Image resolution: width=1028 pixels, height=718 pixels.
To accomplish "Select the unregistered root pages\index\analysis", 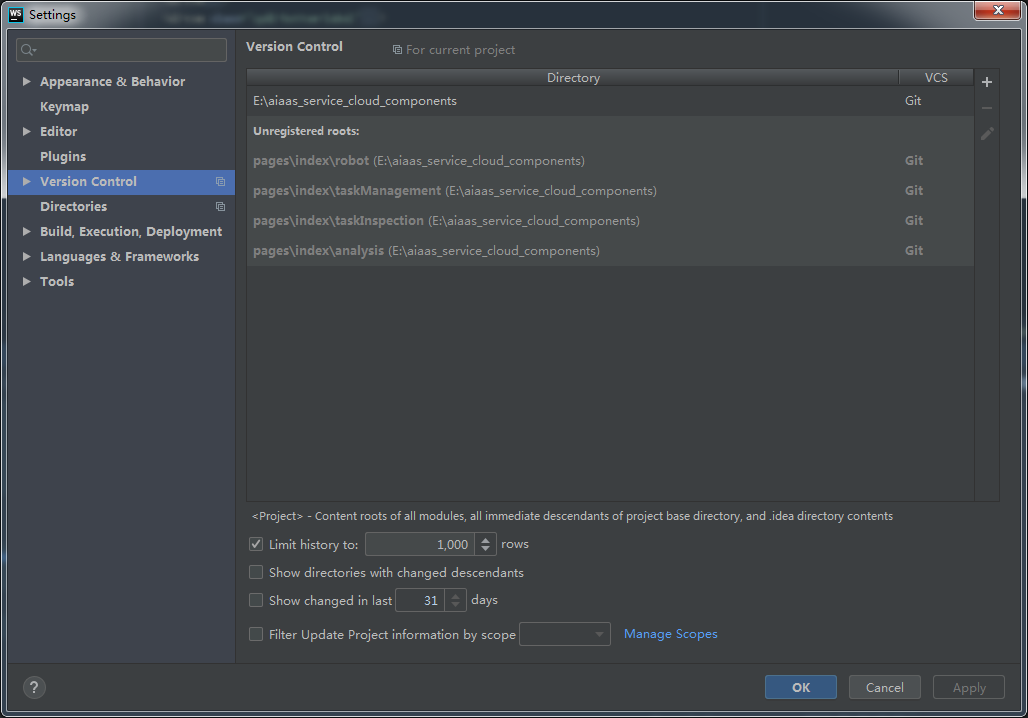I will (610, 251).
